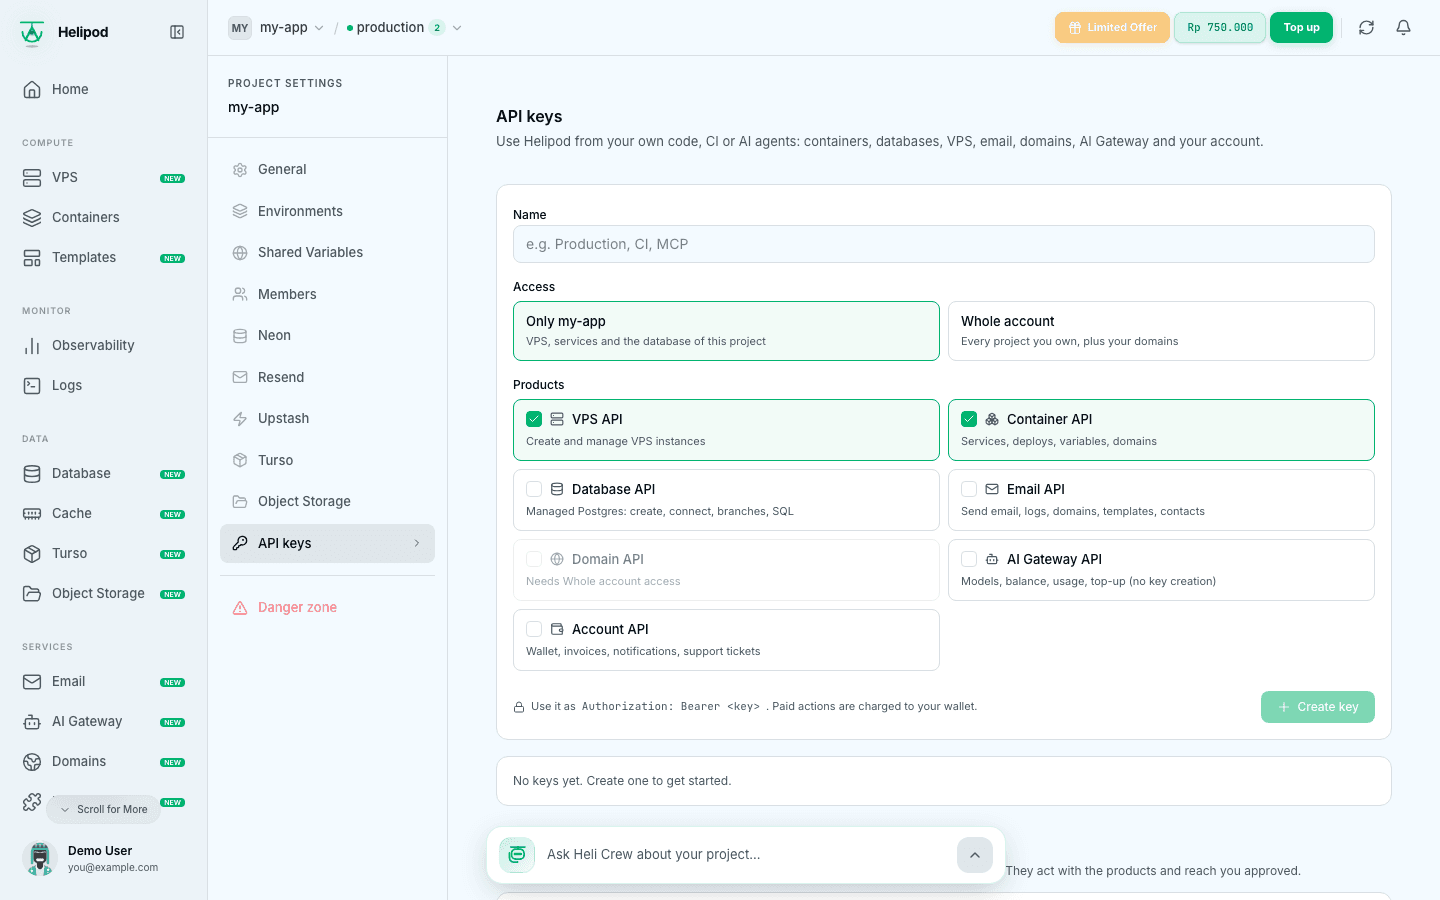
Task: Collapse the sidebar panel toggle icon
Action: click(177, 32)
